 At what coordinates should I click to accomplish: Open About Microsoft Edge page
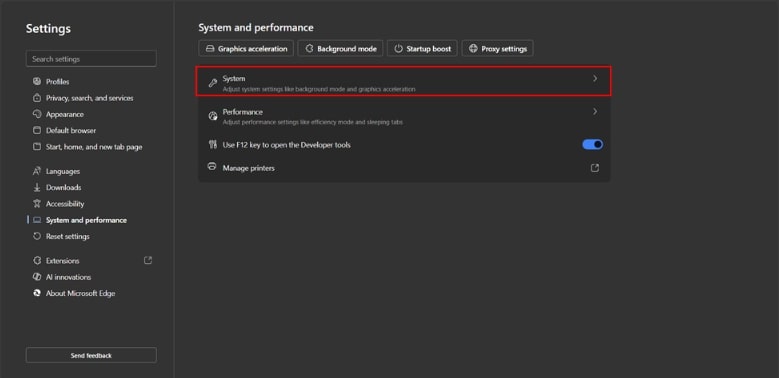click(x=81, y=293)
